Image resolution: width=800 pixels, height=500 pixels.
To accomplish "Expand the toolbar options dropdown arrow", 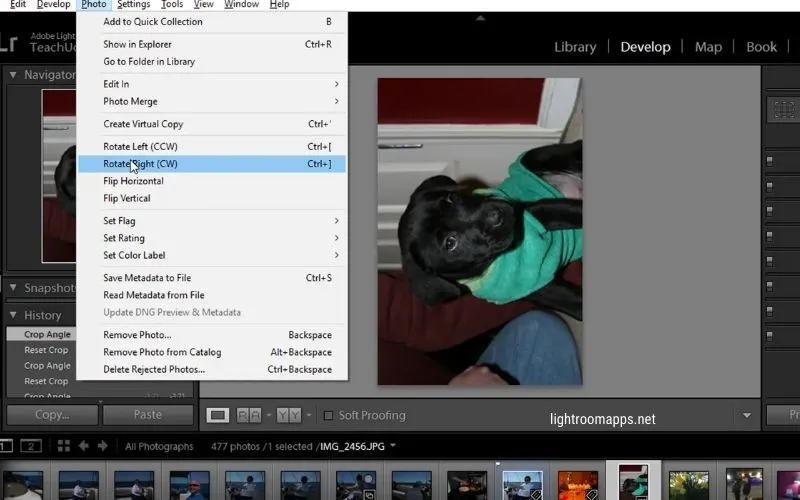I will tap(746, 415).
